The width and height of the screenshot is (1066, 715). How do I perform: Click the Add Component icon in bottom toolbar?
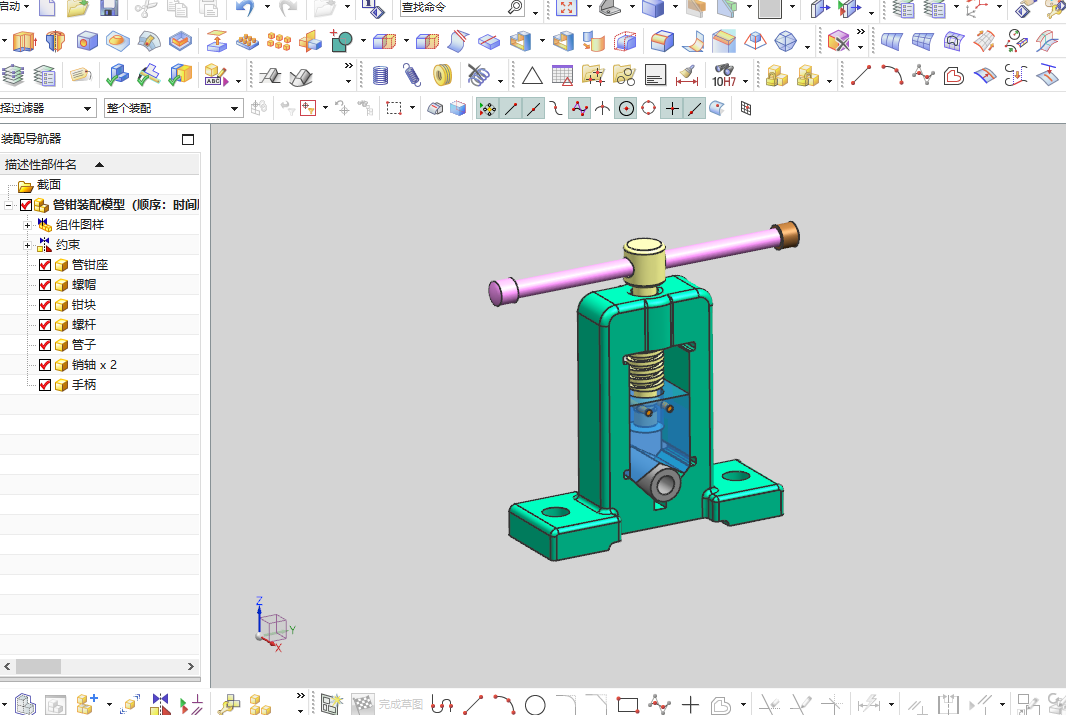tap(87, 704)
